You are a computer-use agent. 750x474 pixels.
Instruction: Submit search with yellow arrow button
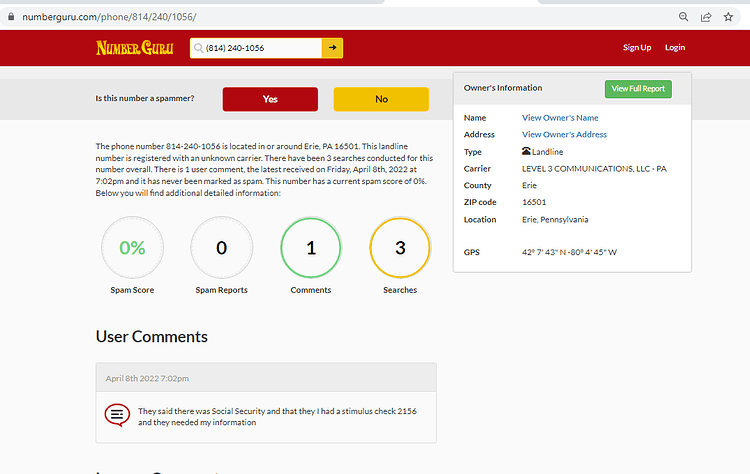click(x=332, y=48)
